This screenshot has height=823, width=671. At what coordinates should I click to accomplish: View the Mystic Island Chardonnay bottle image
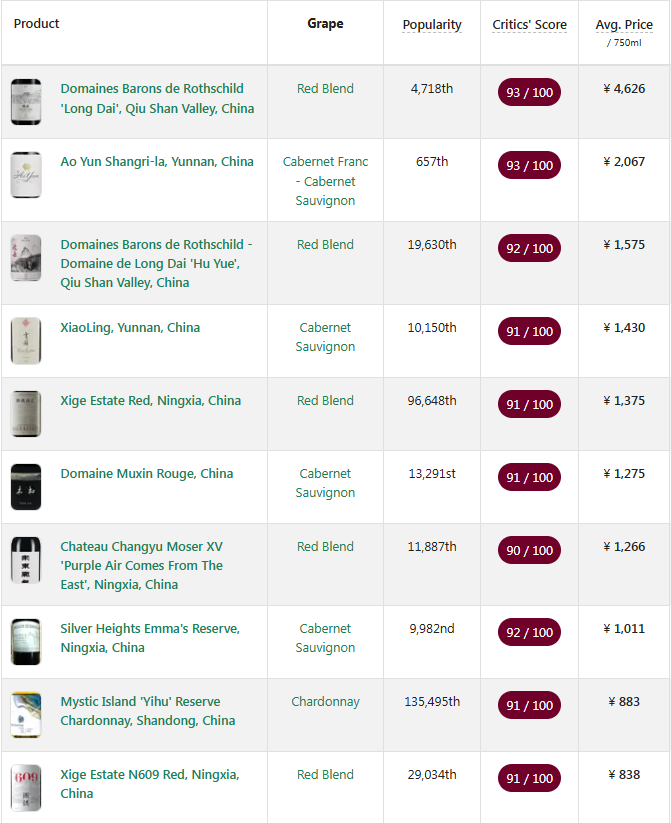click(x=26, y=715)
